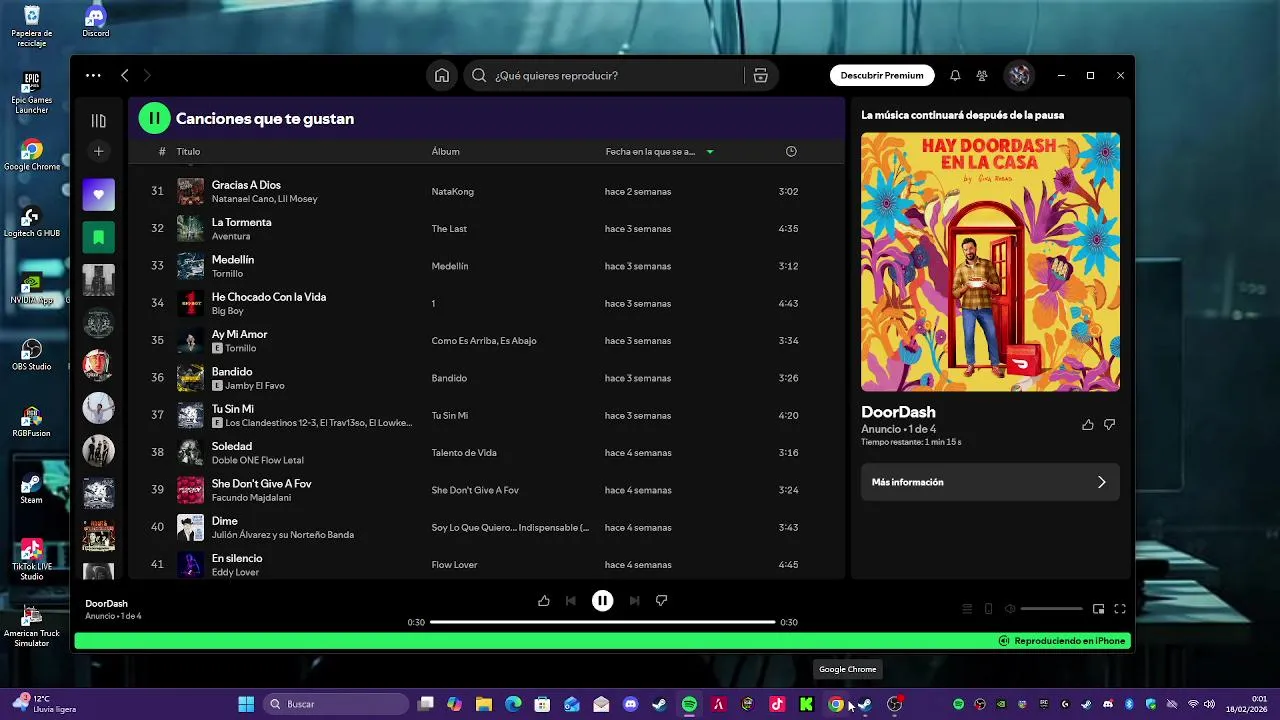This screenshot has height=720, width=1280.
Task: Open friend activity icon
Action: point(982,75)
